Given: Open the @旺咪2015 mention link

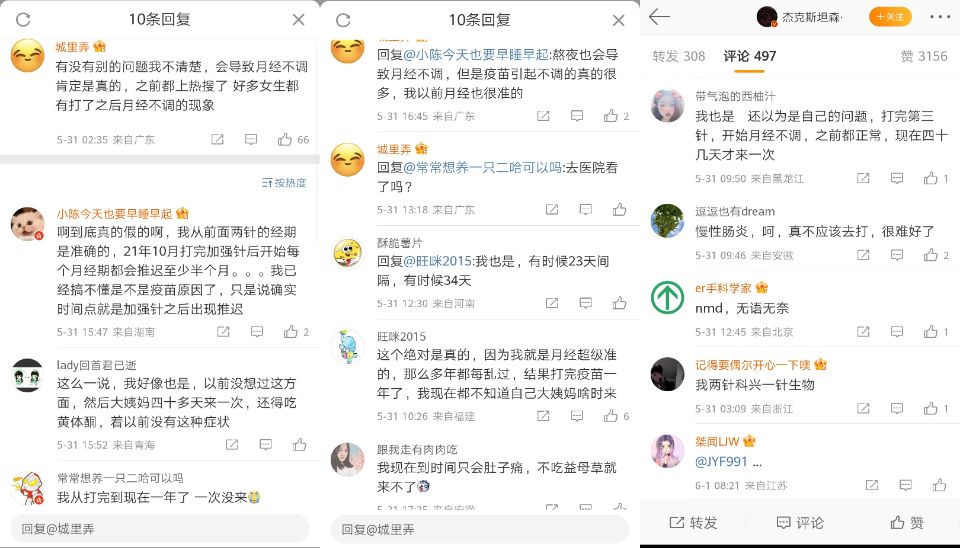Looking at the screenshot, I should (x=437, y=261).
